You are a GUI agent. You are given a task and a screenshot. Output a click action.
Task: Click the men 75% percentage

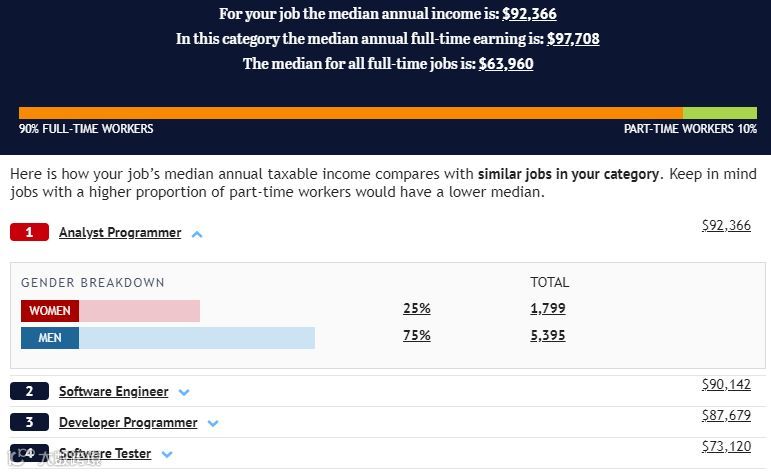417,336
